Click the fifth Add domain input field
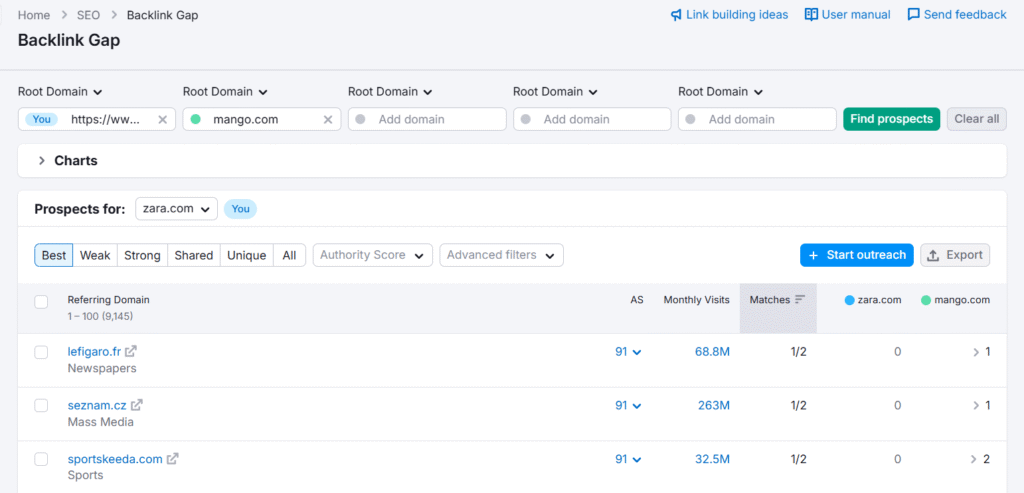1024x493 pixels. tap(758, 119)
